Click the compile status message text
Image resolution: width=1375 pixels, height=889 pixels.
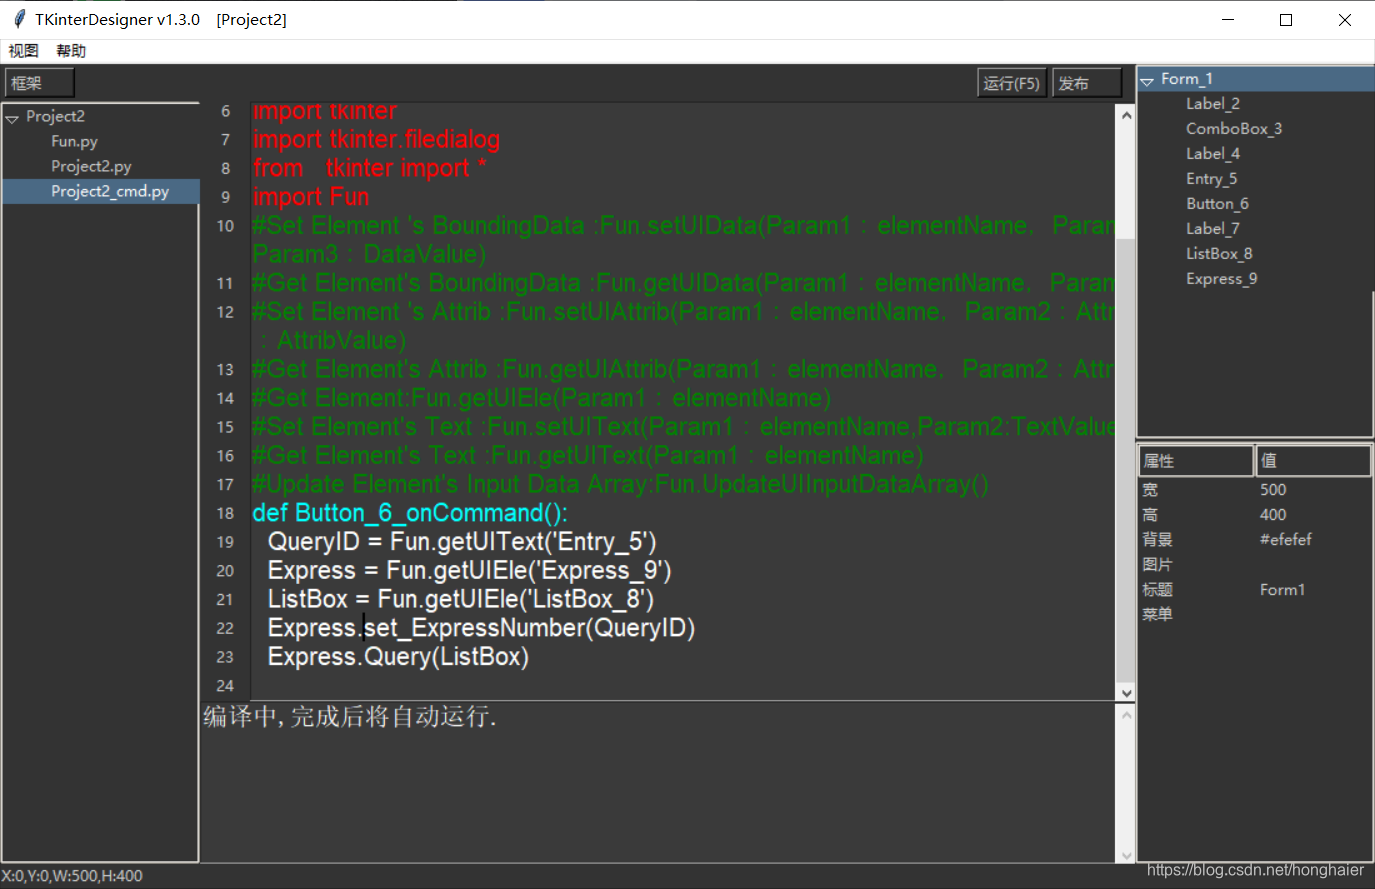(x=349, y=716)
